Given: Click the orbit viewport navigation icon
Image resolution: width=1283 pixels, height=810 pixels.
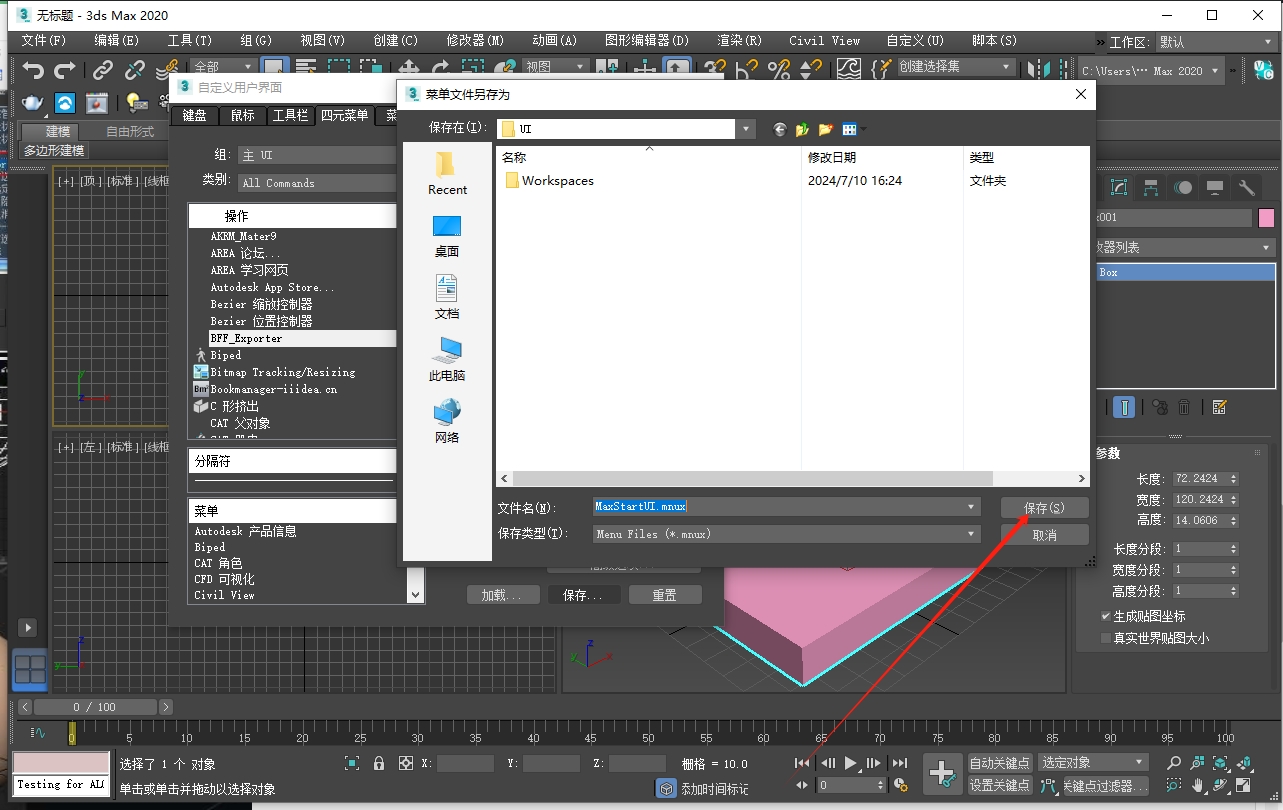Looking at the screenshot, I should pyautogui.click(x=1221, y=786).
